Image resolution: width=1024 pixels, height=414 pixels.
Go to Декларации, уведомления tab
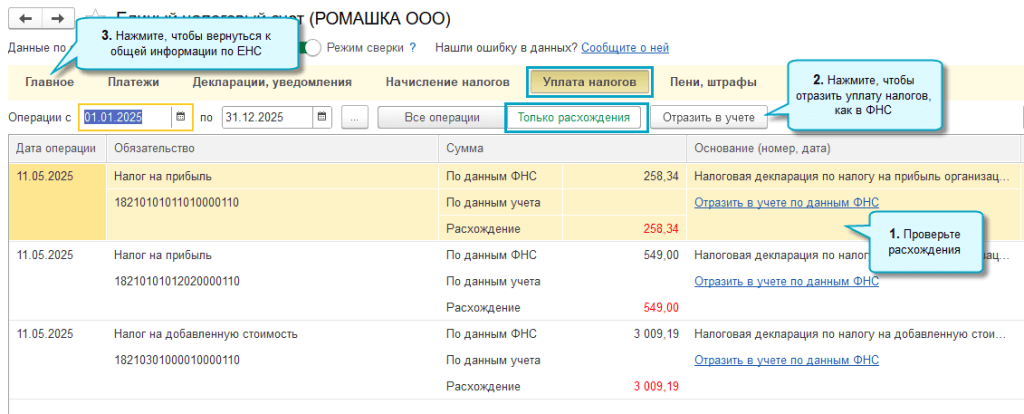point(271,82)
